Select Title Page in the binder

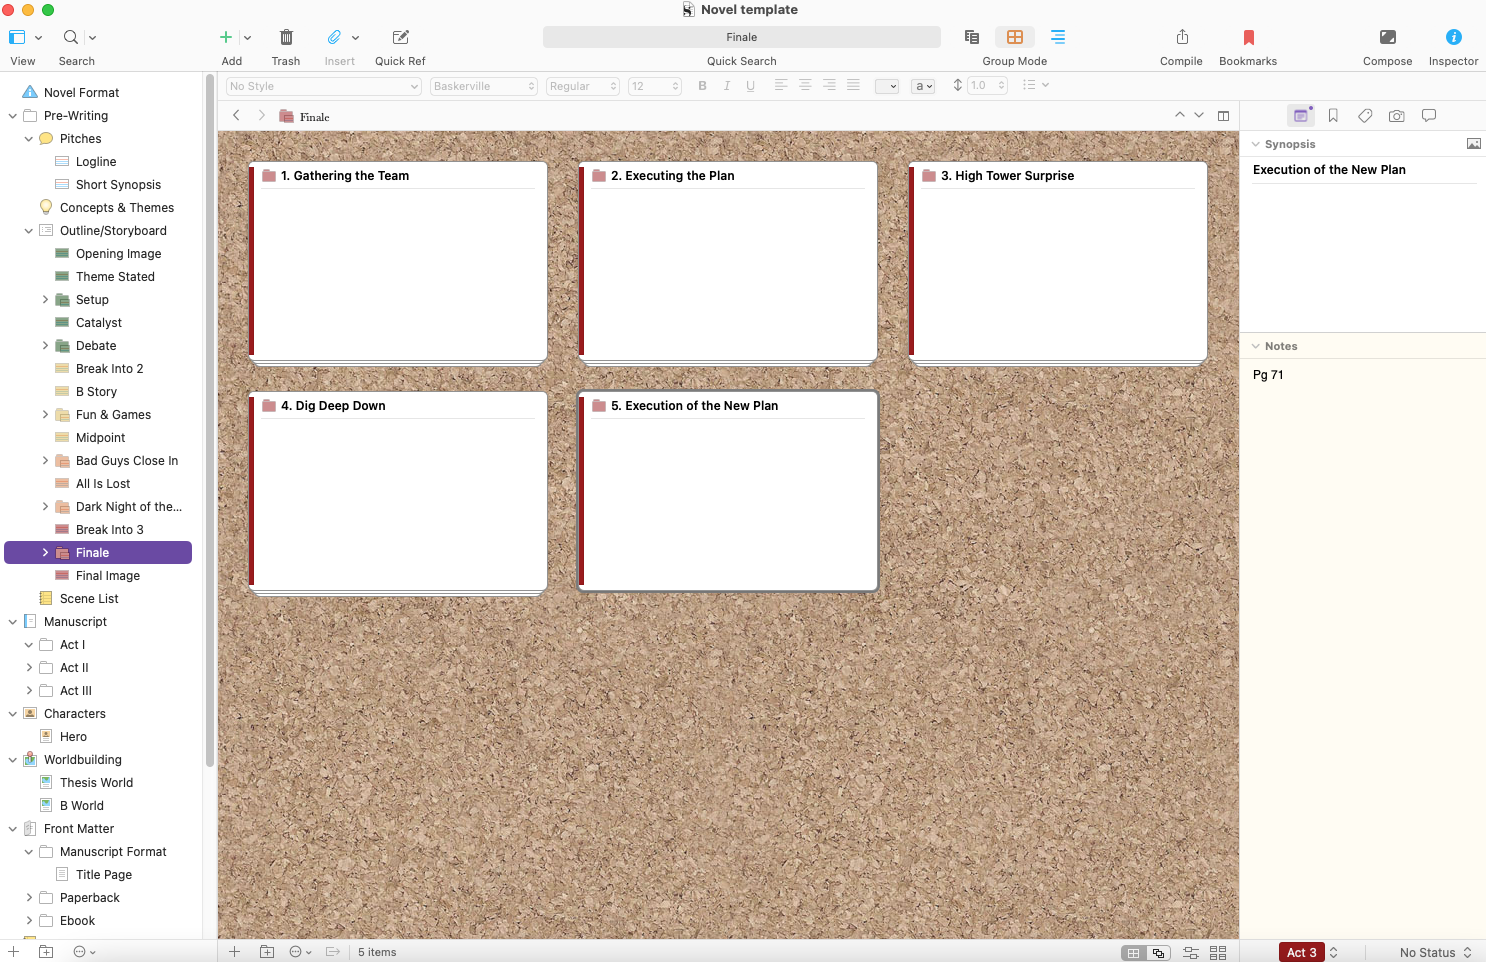click(104, 875)
